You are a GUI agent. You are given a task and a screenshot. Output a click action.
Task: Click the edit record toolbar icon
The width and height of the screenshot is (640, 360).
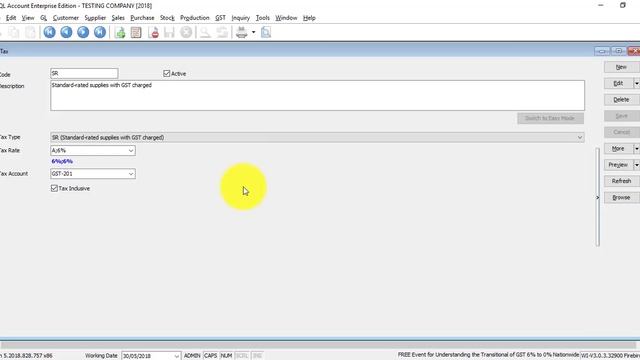(x=136, y=33)
